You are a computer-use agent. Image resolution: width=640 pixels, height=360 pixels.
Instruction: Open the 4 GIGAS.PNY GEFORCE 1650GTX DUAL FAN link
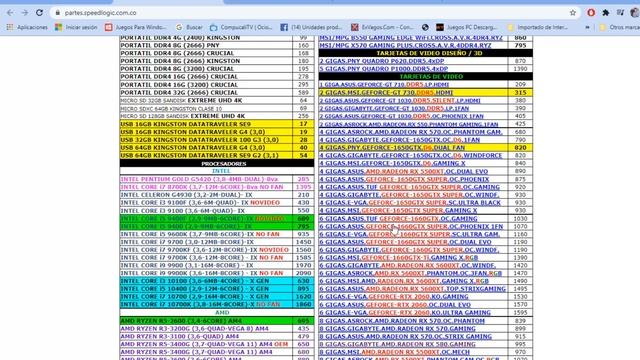(x=392, y=148)
